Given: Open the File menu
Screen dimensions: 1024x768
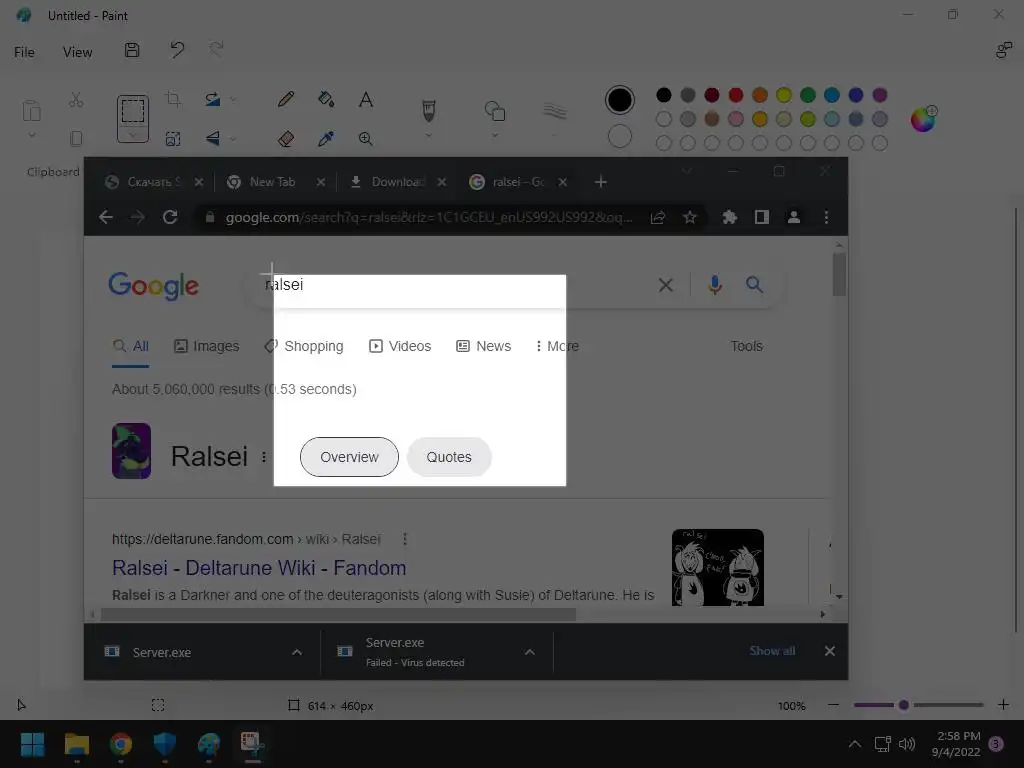Looking at the screenshot, I should pos(24,52).
